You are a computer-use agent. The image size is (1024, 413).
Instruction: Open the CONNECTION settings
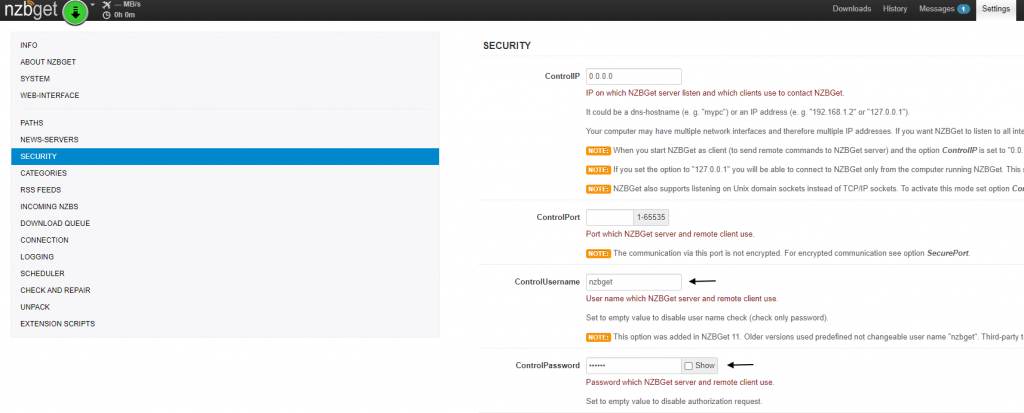225,240
